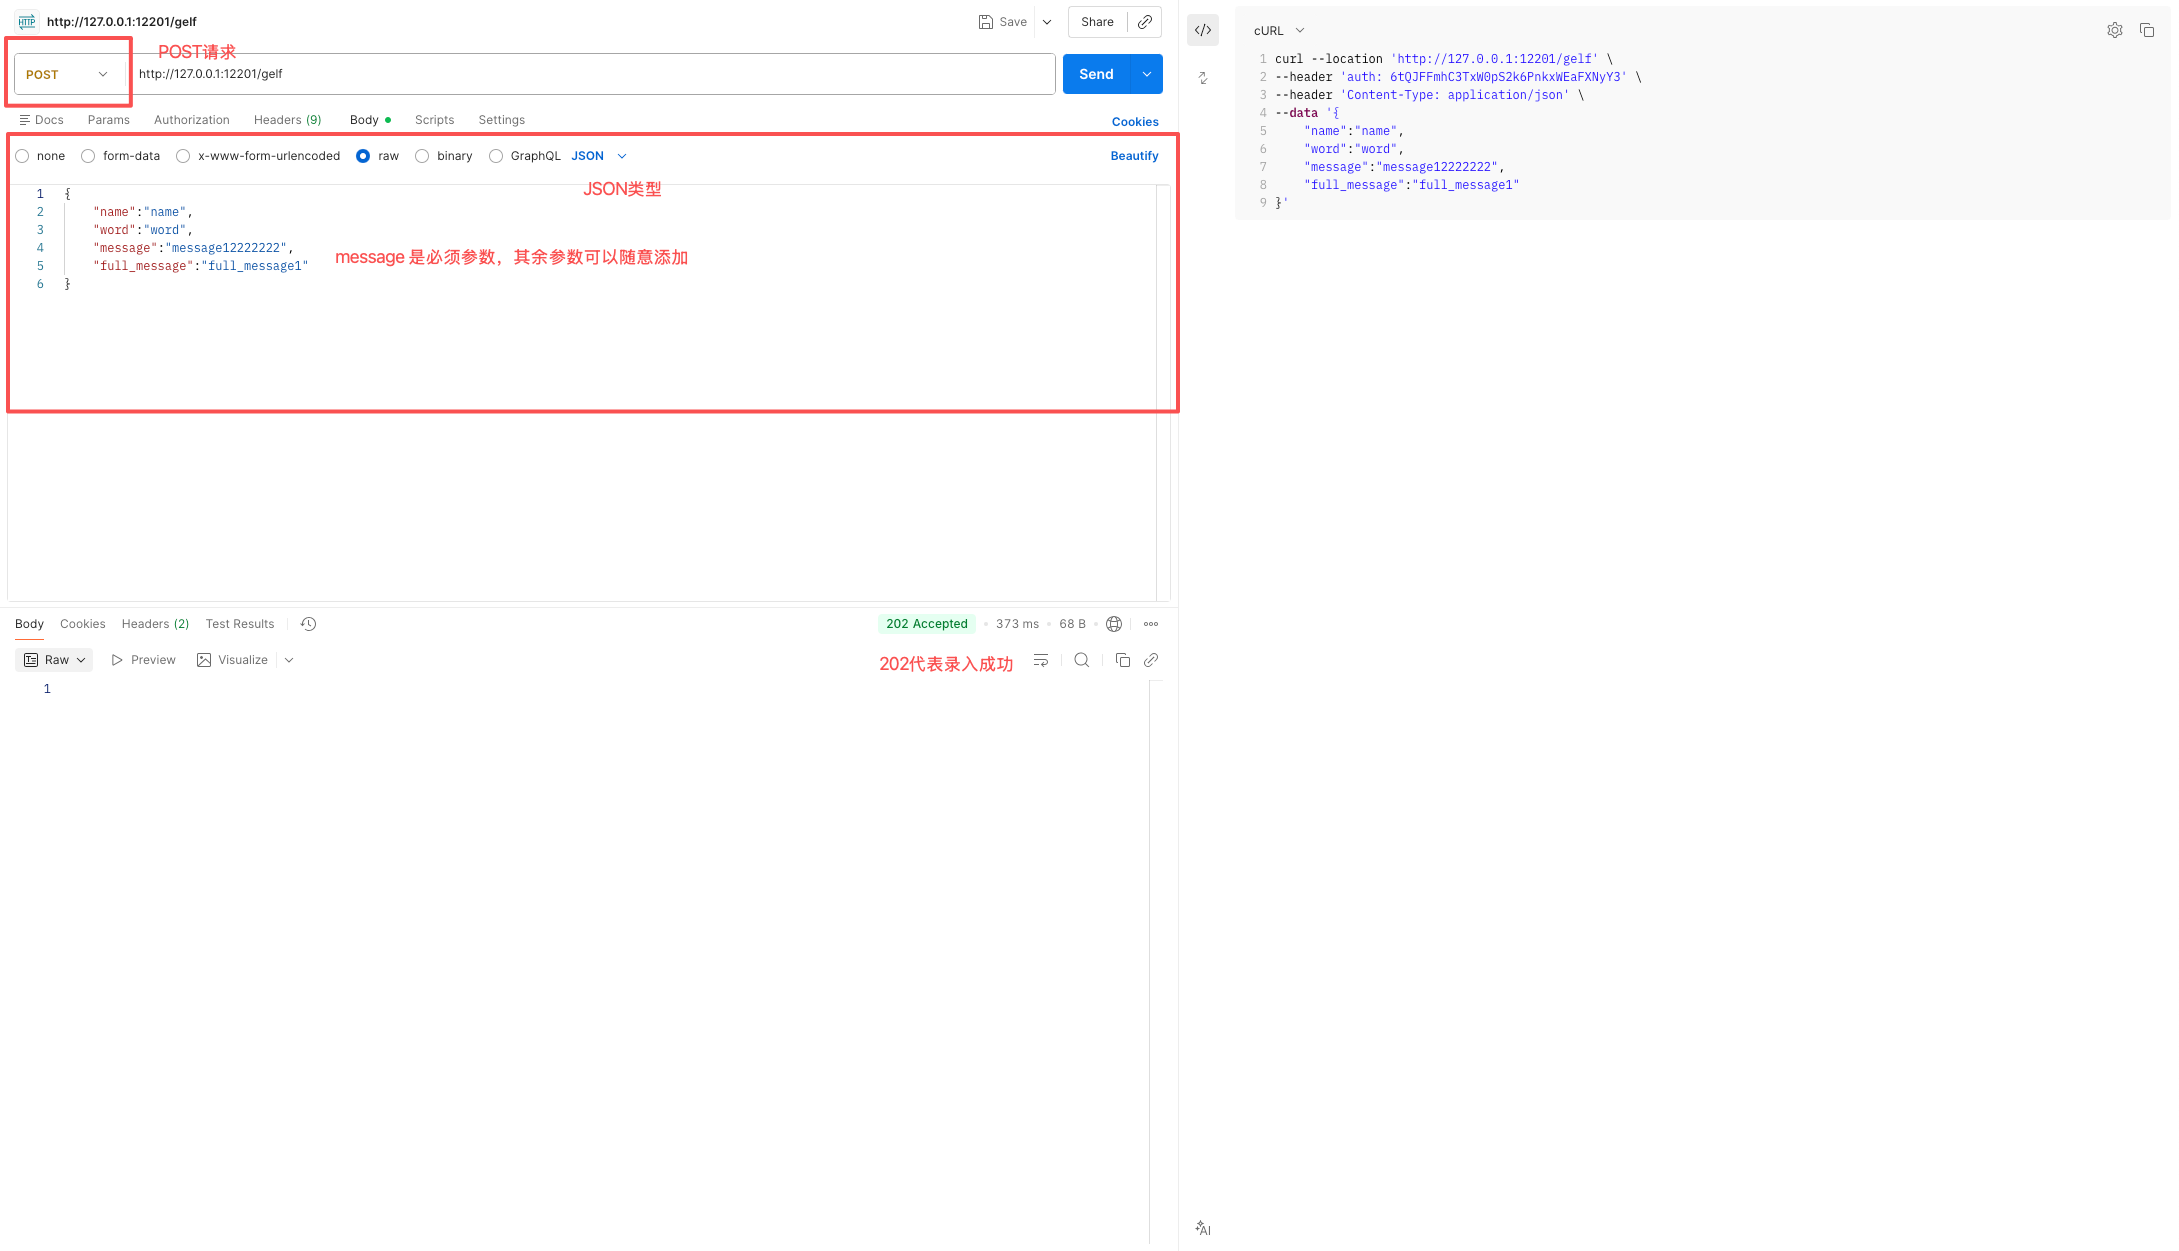Click the network globe icon in response bar
The width and height of the screenshot is (2179, 1251).
[x=1114, y=624]
